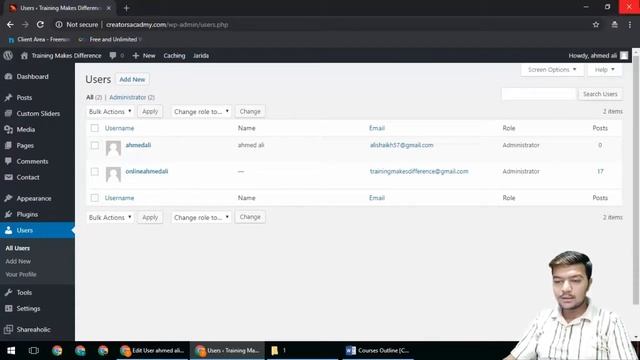Viewport: 640px width, 360px height.
Task: Expand the Help panel
Action: click(x=604, y=70)
